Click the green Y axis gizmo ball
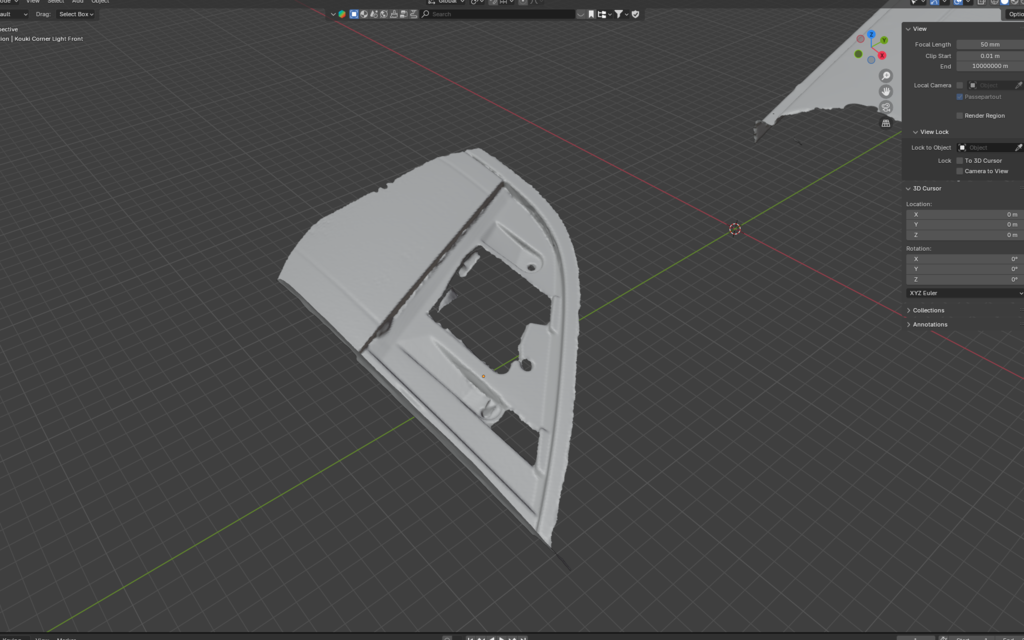 point(884,40)
